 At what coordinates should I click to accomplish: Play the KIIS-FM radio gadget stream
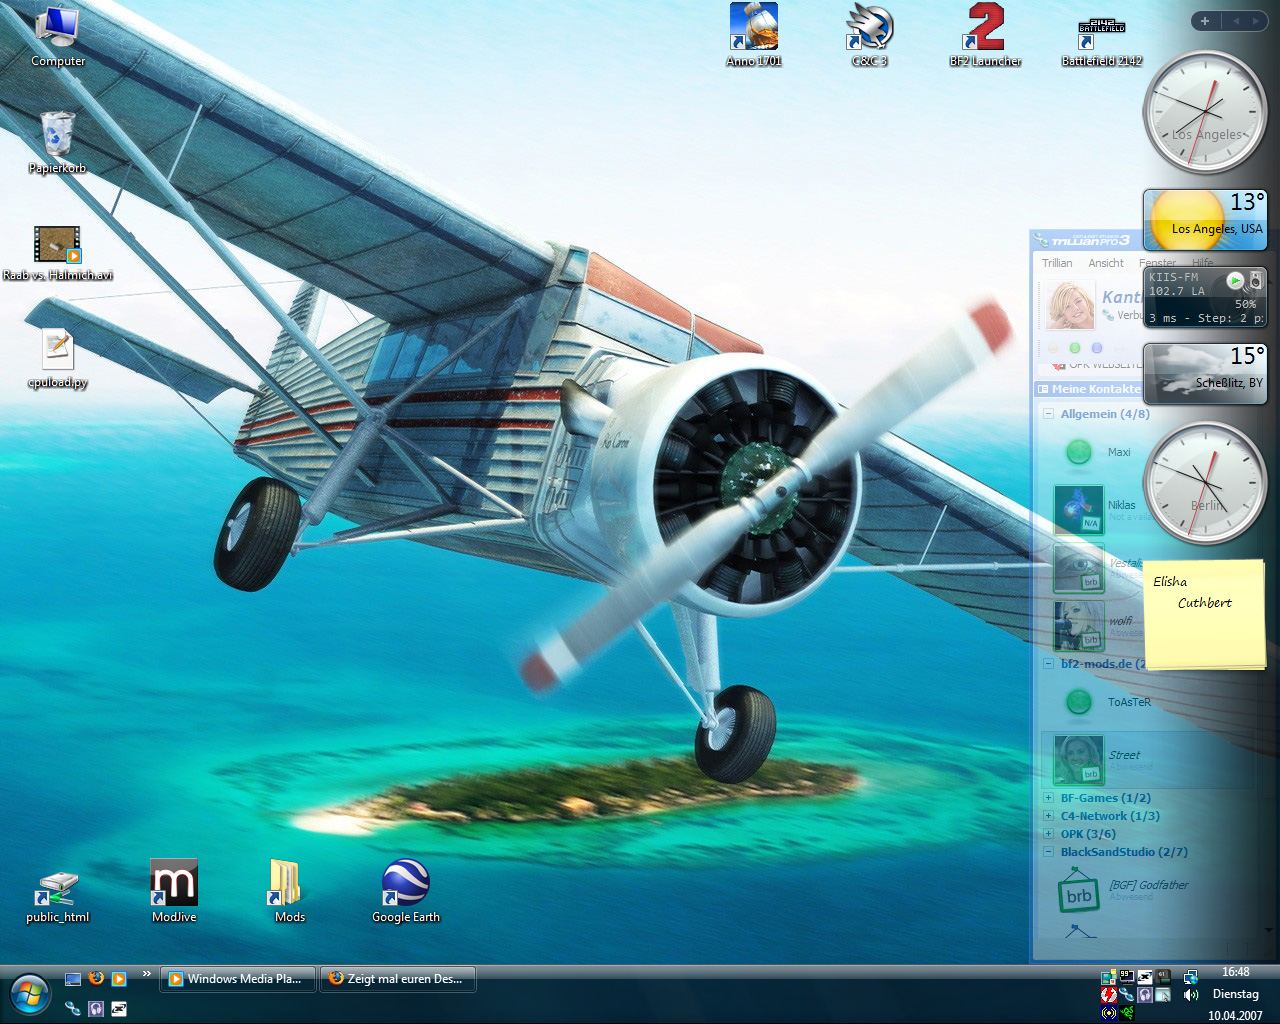[1235, 281]
